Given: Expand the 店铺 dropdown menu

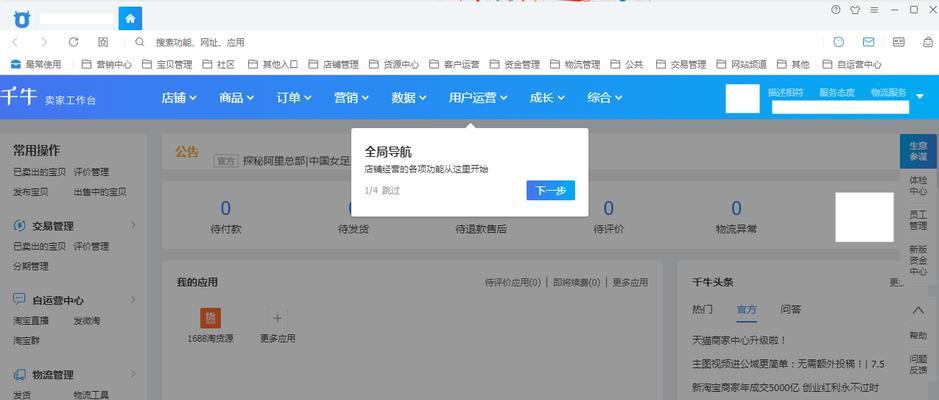Looking at the screenshot, I should click(178, 98).
